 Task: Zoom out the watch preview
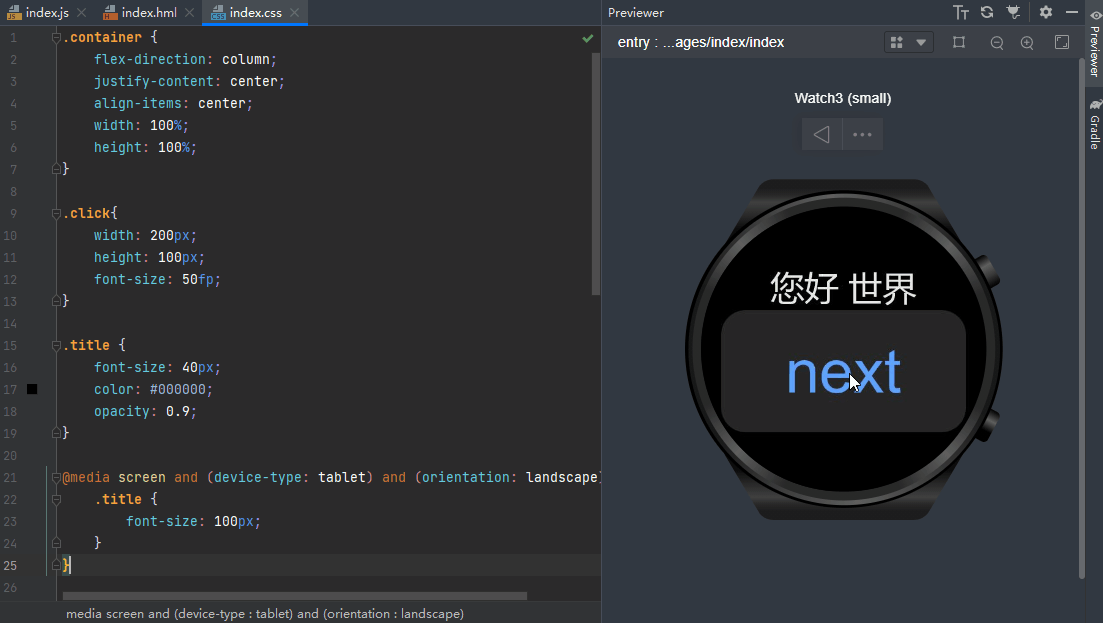997,43
